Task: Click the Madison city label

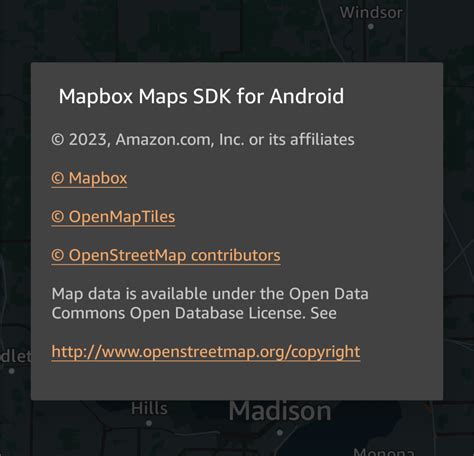Action: coord(280,411)
